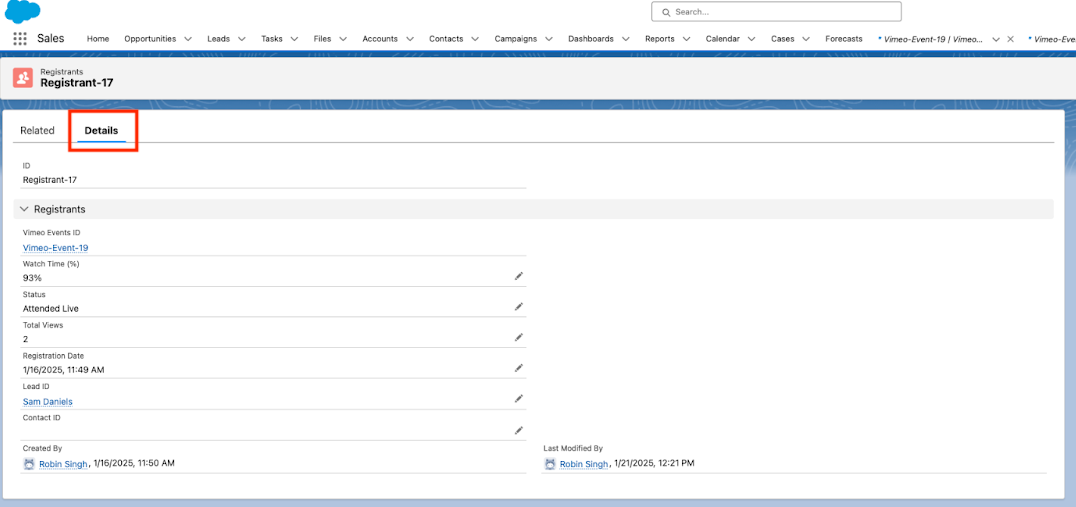
Task: Open the Sam Daniels lead link
Action: pyautogui.click(x=47, y=401)
